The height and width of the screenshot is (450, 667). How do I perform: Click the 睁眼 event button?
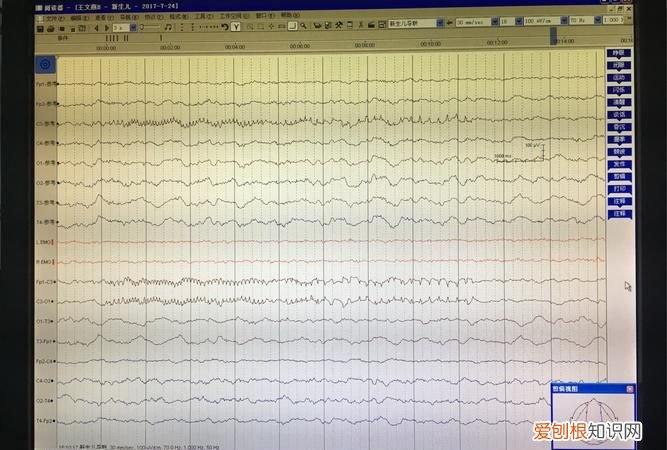(620, 52)
